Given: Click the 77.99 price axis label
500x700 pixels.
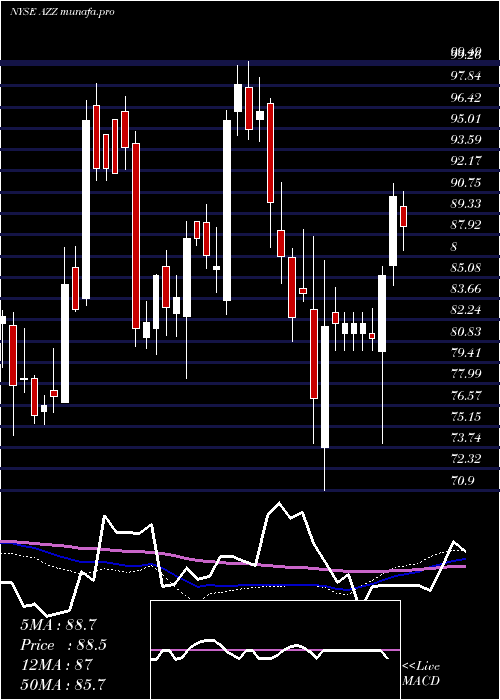Looking at the screenshot, I should 466,374.
